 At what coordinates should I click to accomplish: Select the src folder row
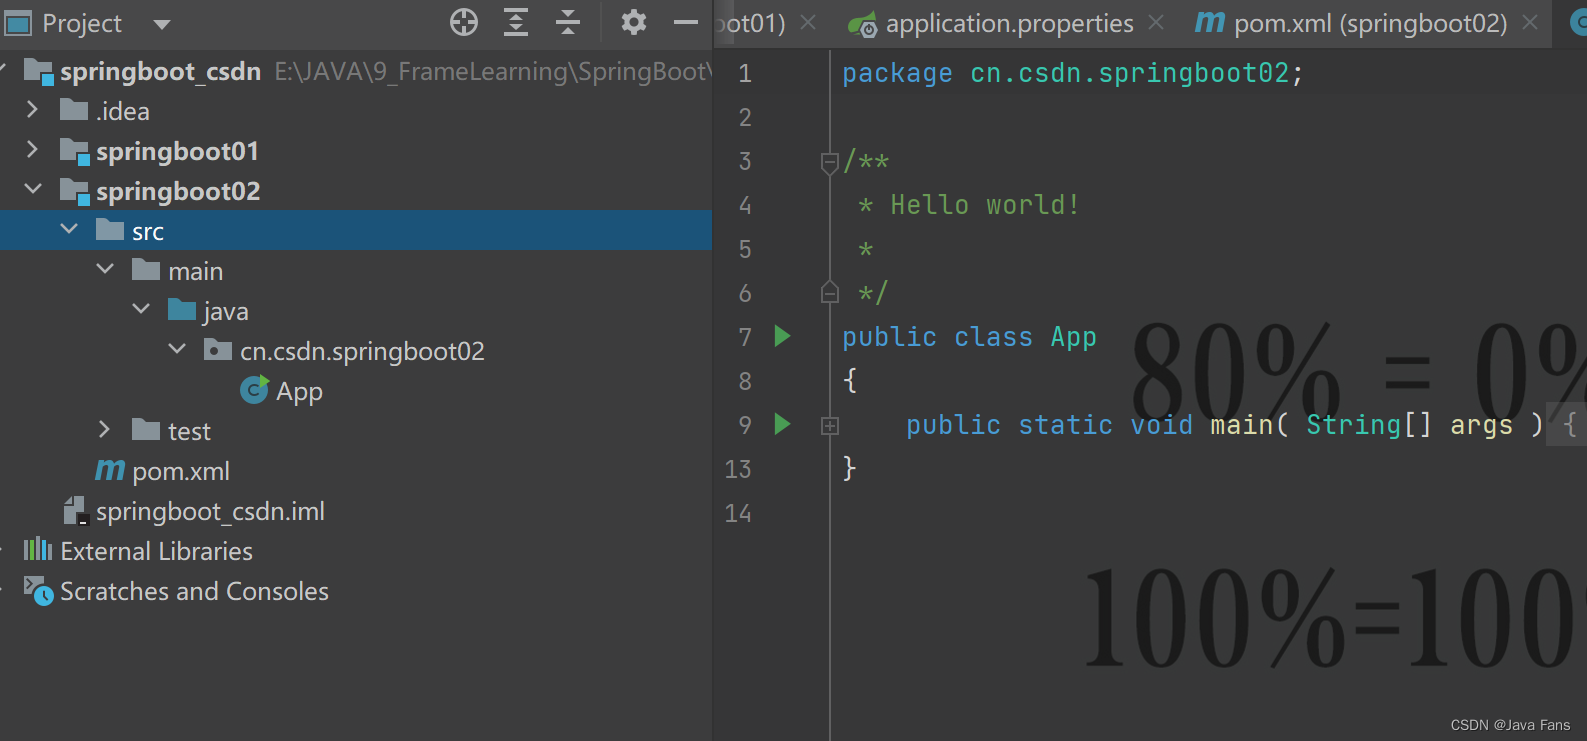point(356,231)
